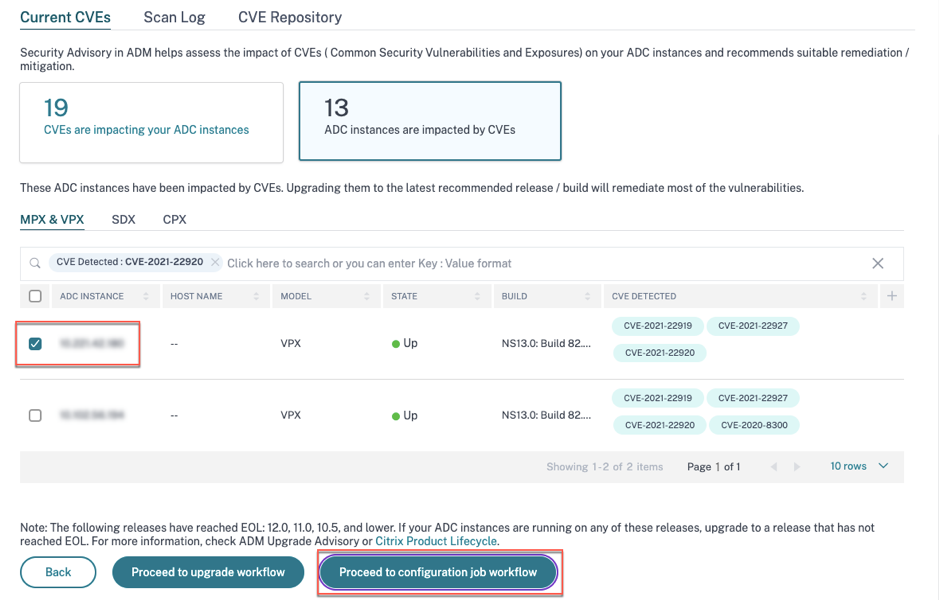This screenshot has height=600, width=939.
Task: Click Proceed to configuration job workflow
Action: (438, 572)
